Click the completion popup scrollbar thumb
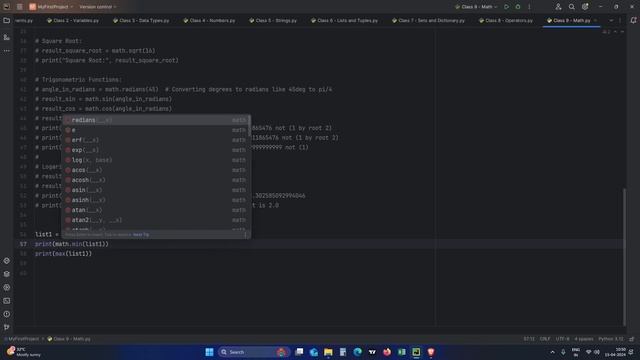Viewport: 640px width, 360px height. click(249, 126)
